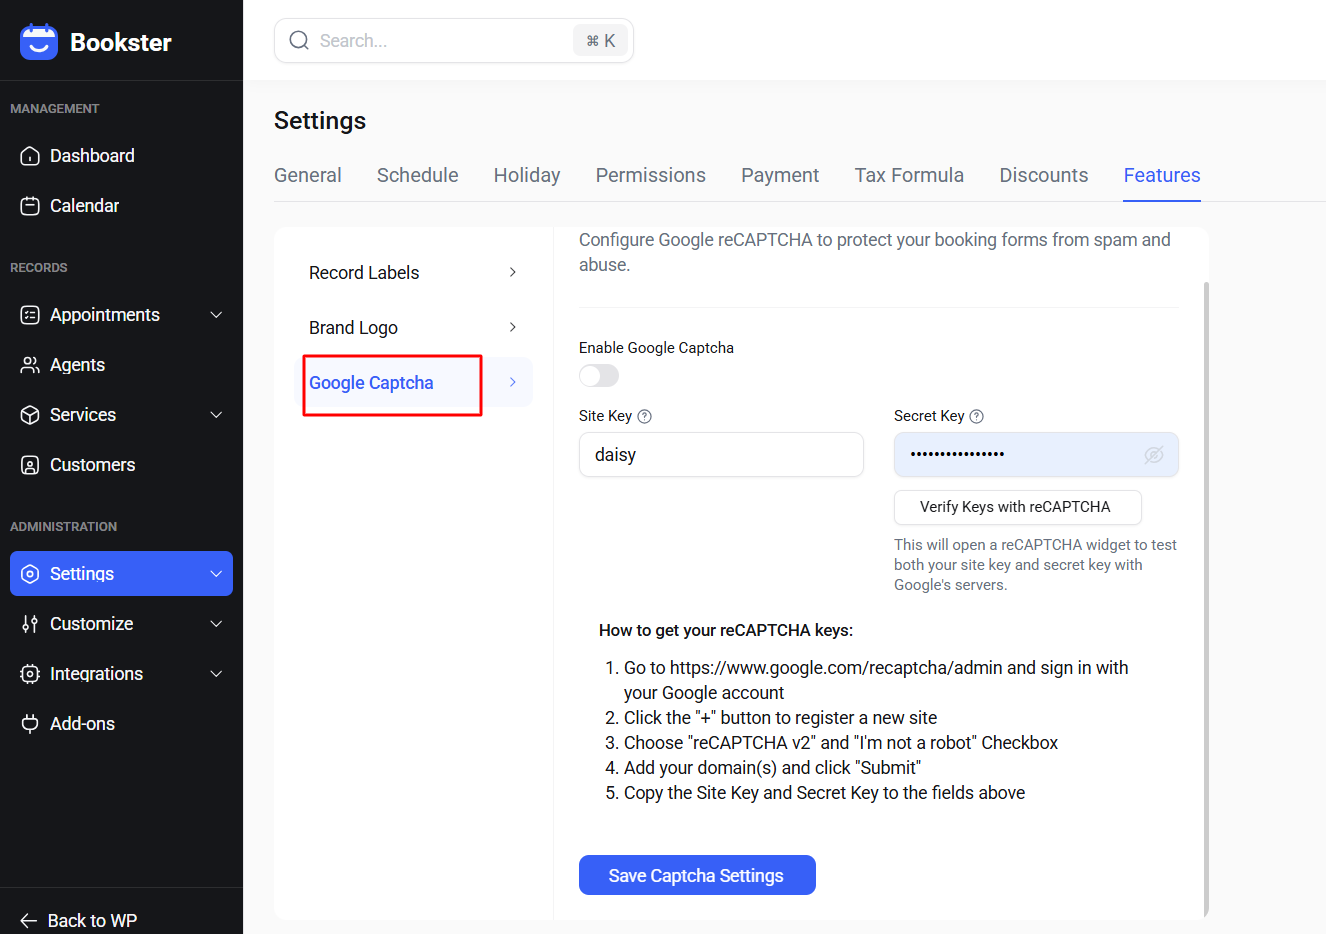This screenshot has height=934, width=1326.
Task: Click the Agents people icon
Action: [30, 365]
